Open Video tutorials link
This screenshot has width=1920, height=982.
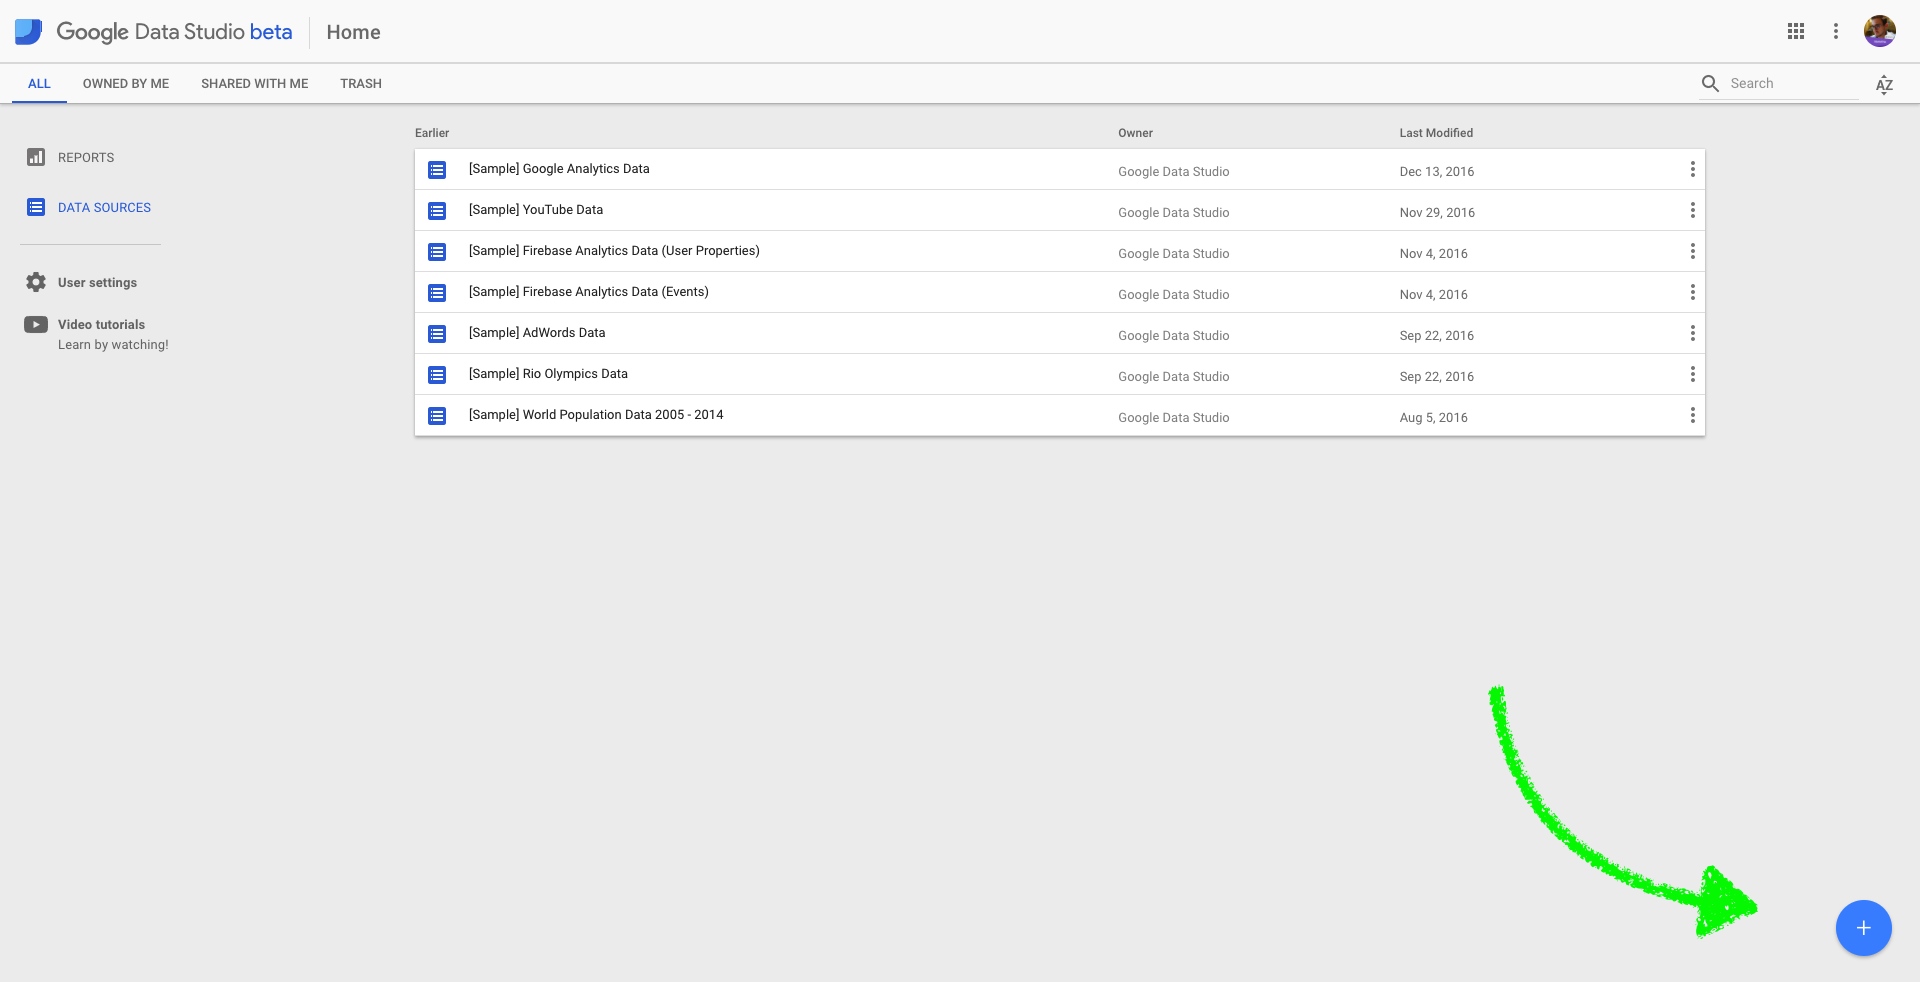[101, 325]
